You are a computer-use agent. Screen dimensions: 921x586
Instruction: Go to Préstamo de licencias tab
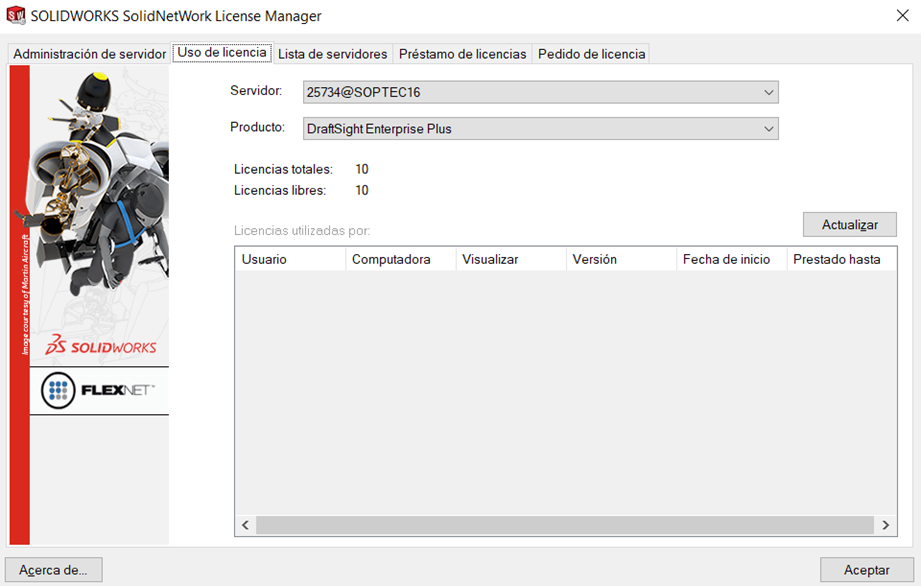click(462, 54)
